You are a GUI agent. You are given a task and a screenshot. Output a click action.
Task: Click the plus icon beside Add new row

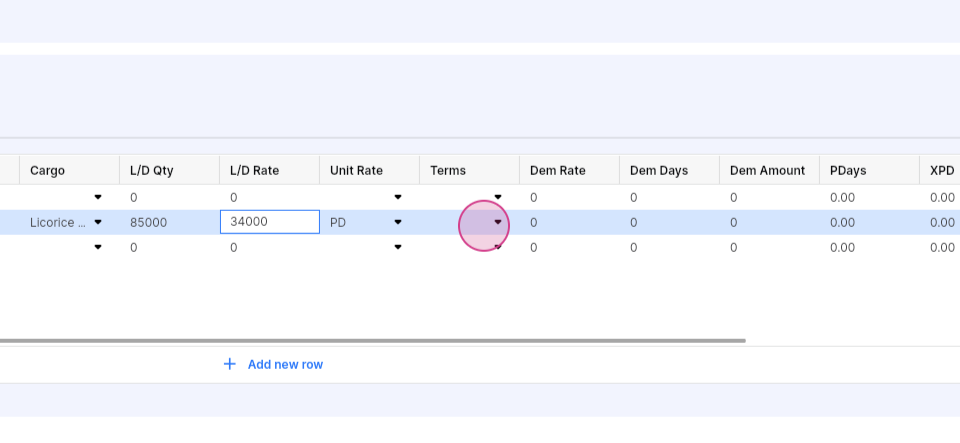[x=230, y=365]
